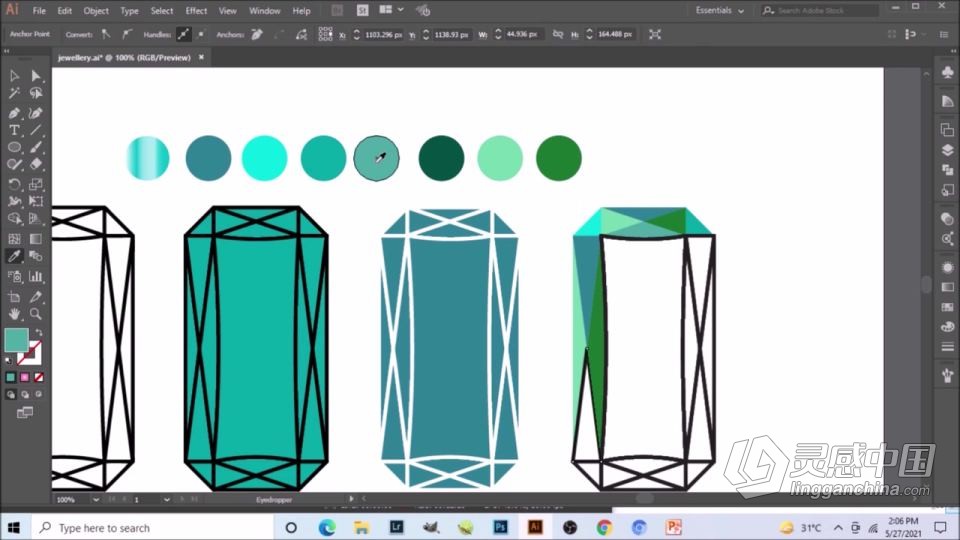Activate the Shape Builder tool
Image resolution: width=960 pixels, height=540 pixels.
coord(14,219)
